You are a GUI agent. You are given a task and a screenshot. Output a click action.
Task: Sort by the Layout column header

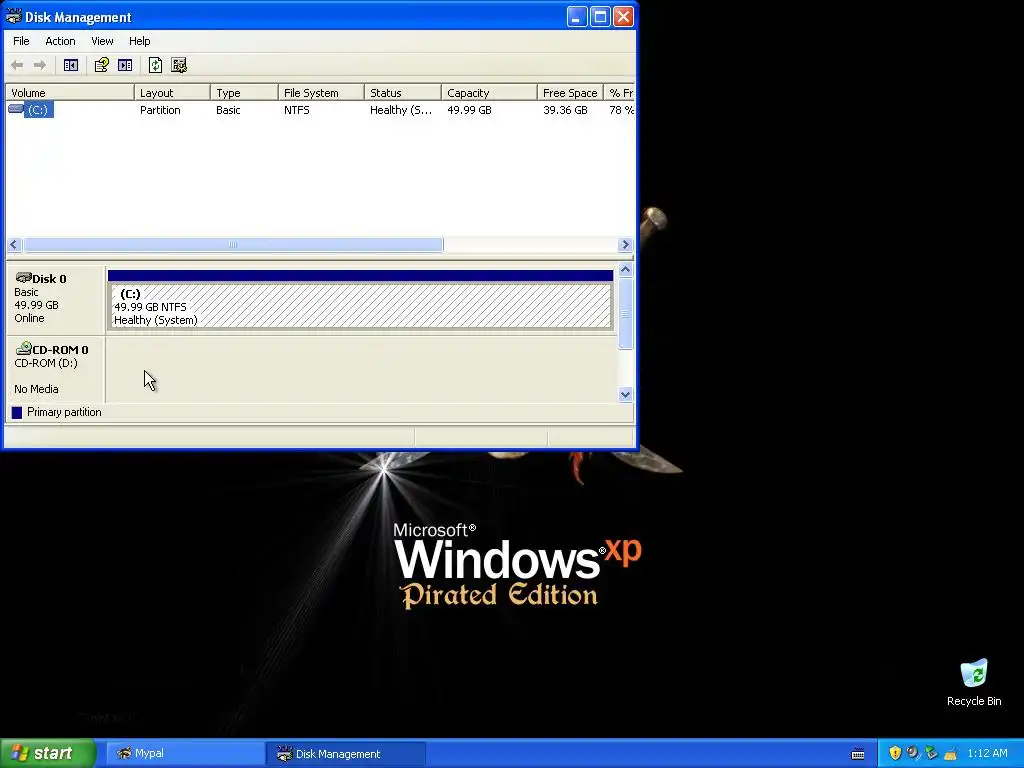(x=172, y=93)
